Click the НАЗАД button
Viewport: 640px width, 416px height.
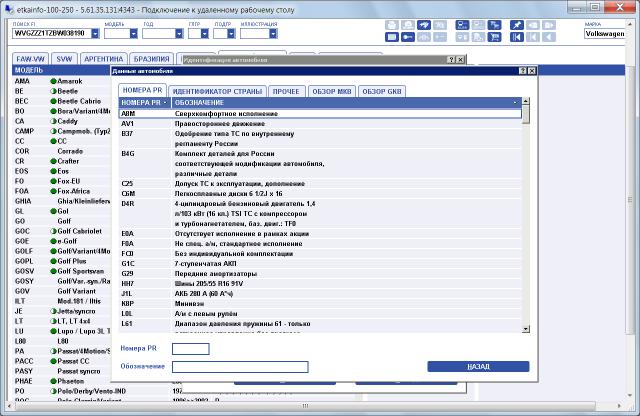point(478,367)
